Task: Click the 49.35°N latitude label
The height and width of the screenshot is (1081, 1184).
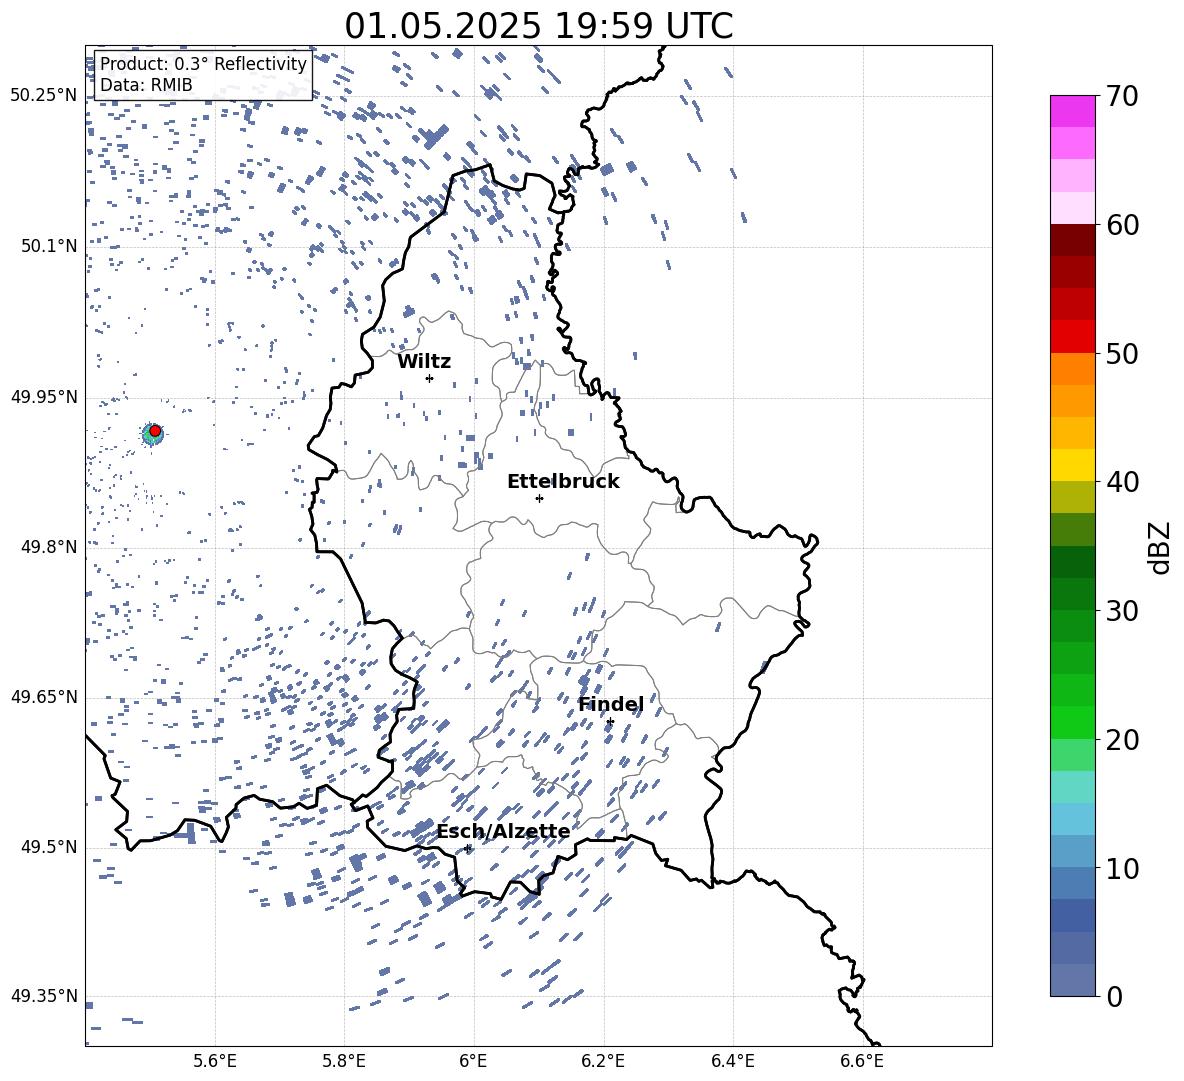Action: click(x=44, y=996)
